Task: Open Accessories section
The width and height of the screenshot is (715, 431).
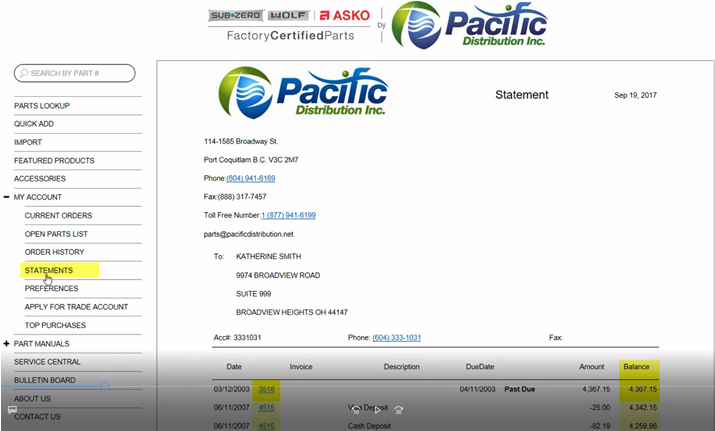Action: pyautogui.click(x=40, y=179)
